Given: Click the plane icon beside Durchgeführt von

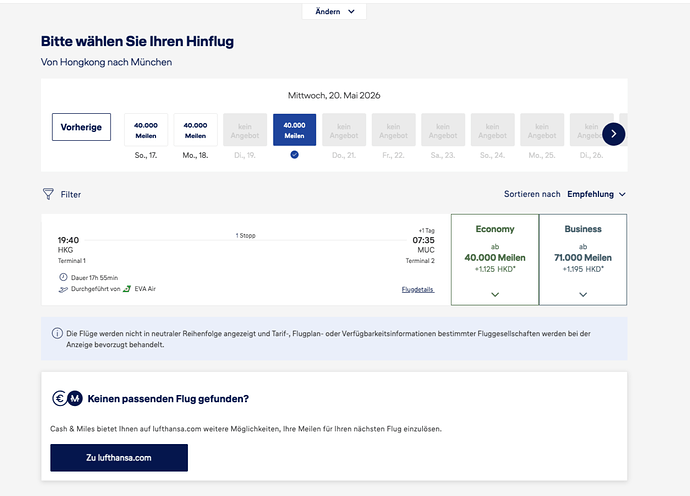Looking at the screenshot, I should (63, 289).
